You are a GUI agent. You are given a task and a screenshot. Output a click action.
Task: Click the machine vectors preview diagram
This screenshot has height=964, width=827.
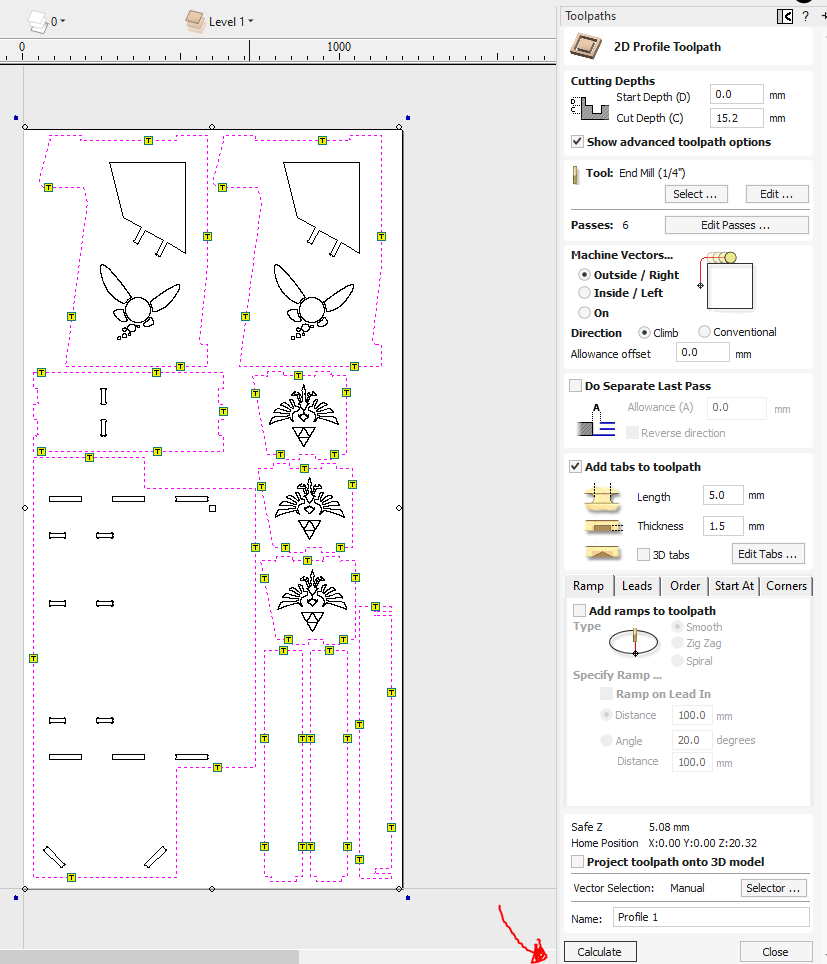point(726,282)
